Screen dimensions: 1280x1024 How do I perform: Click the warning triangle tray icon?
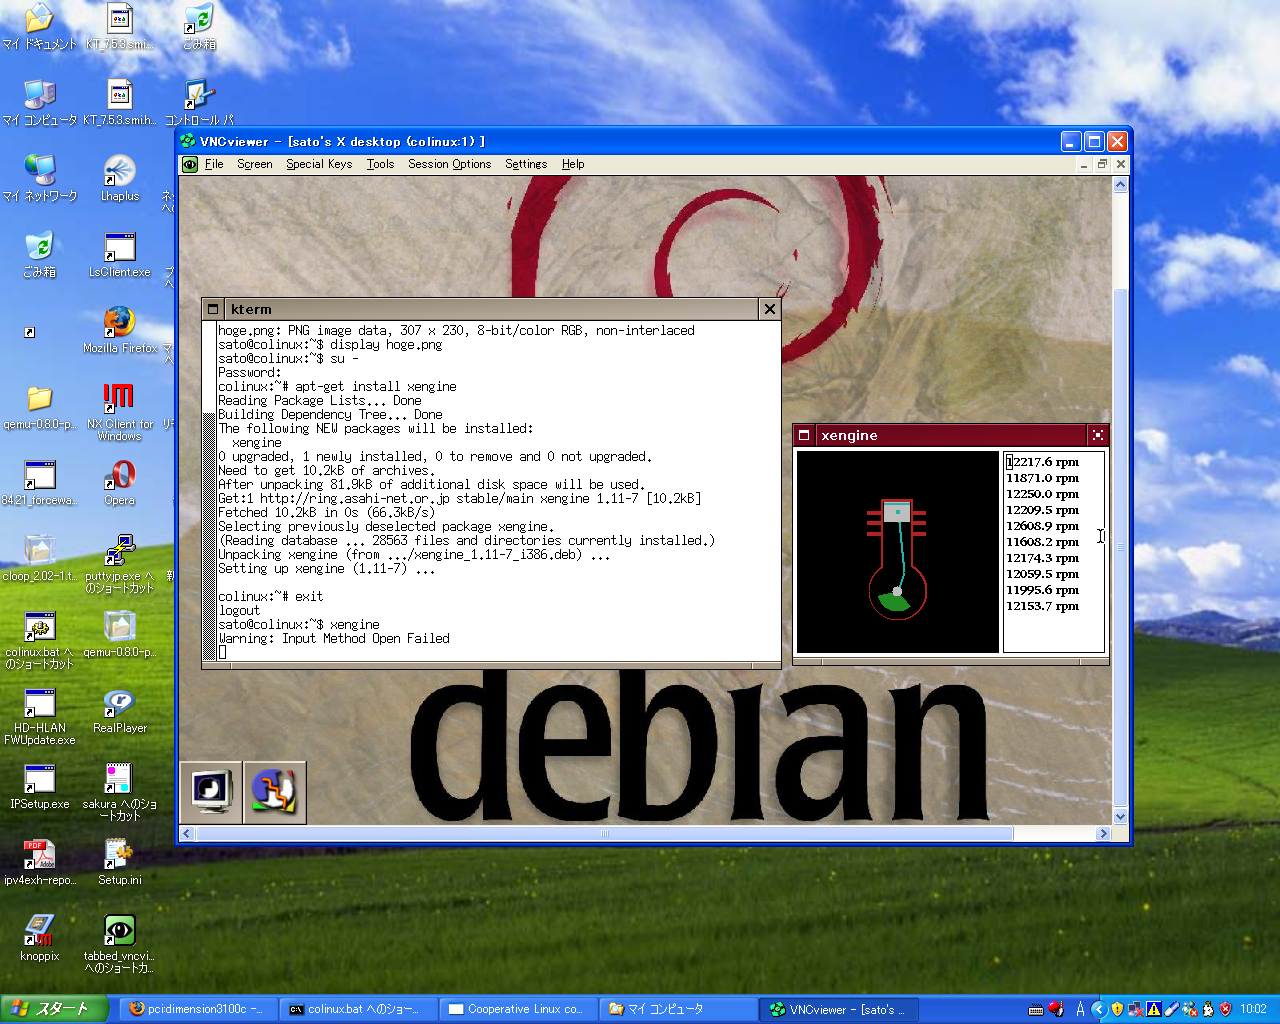[x=1153, y=1009]
